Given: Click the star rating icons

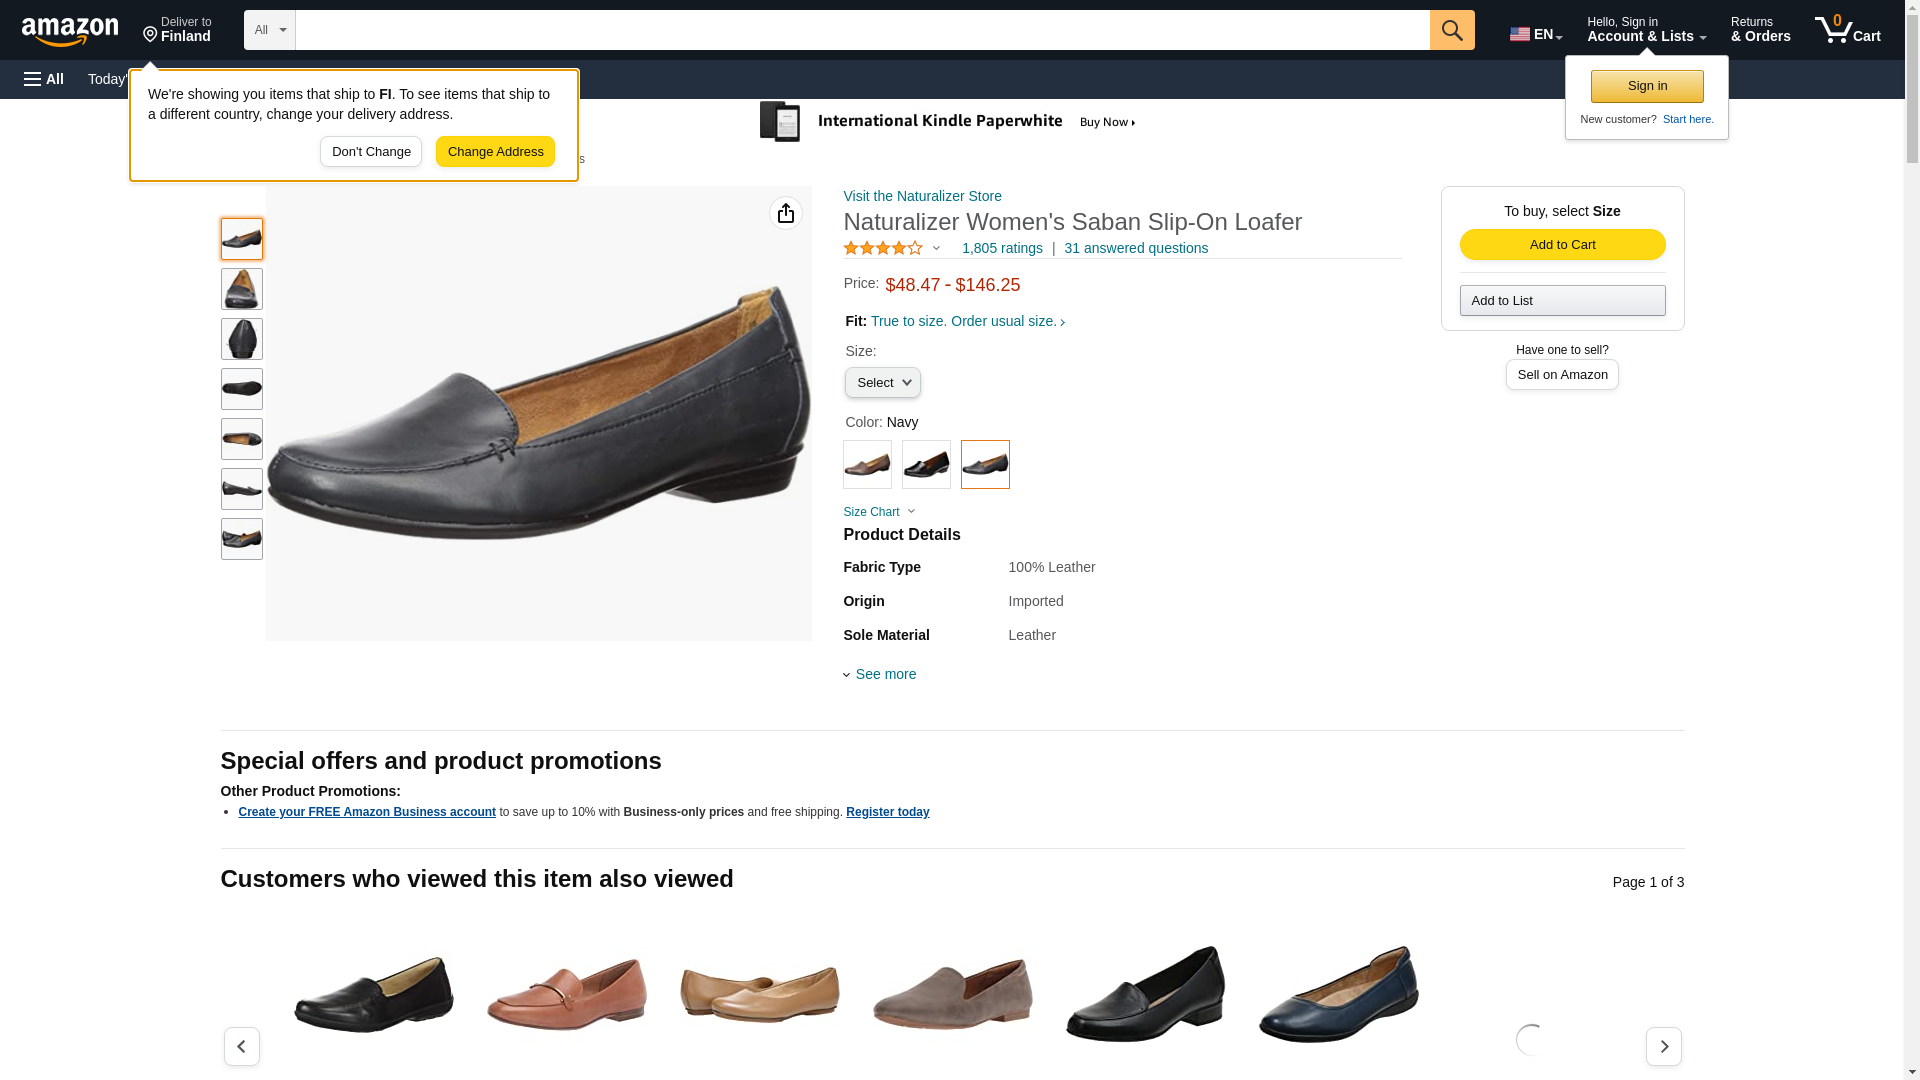Looking at the screenshot, I should tap(883, 248).
